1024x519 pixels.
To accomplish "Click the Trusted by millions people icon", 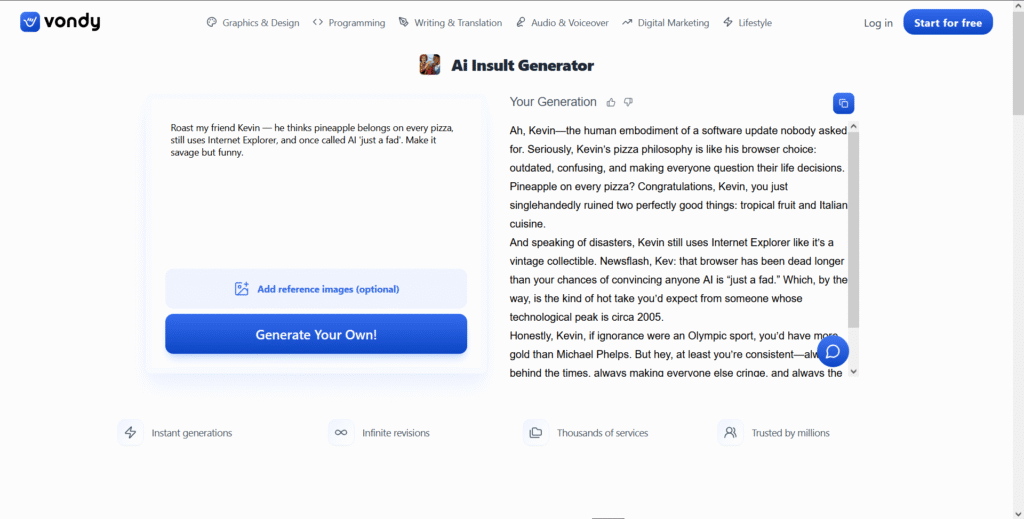I will [730, 432].
